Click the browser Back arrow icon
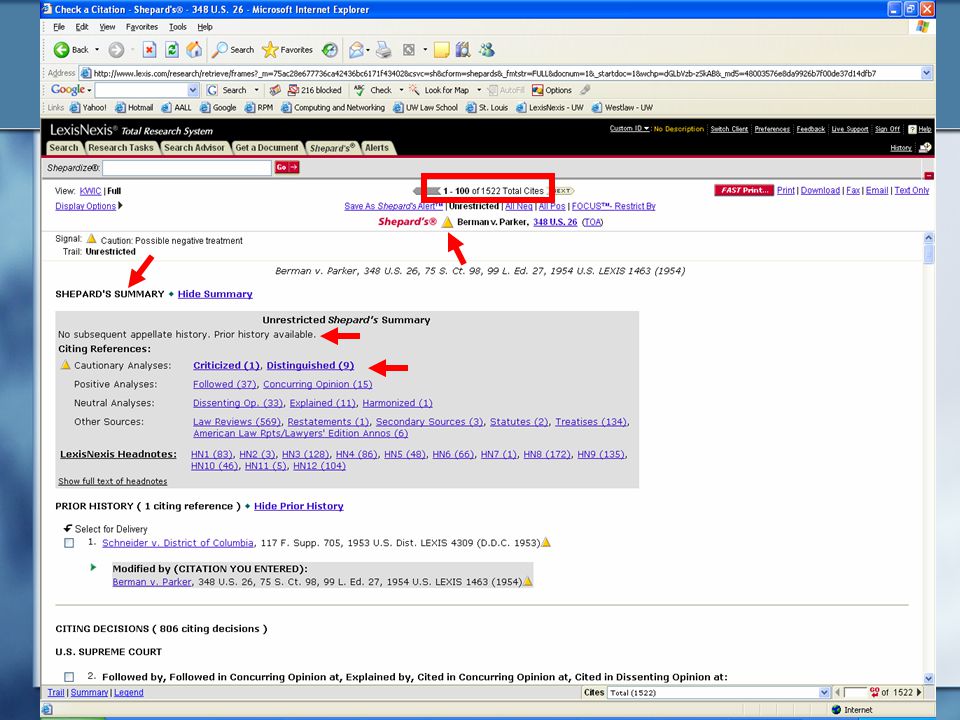 (x=61, y=50)
